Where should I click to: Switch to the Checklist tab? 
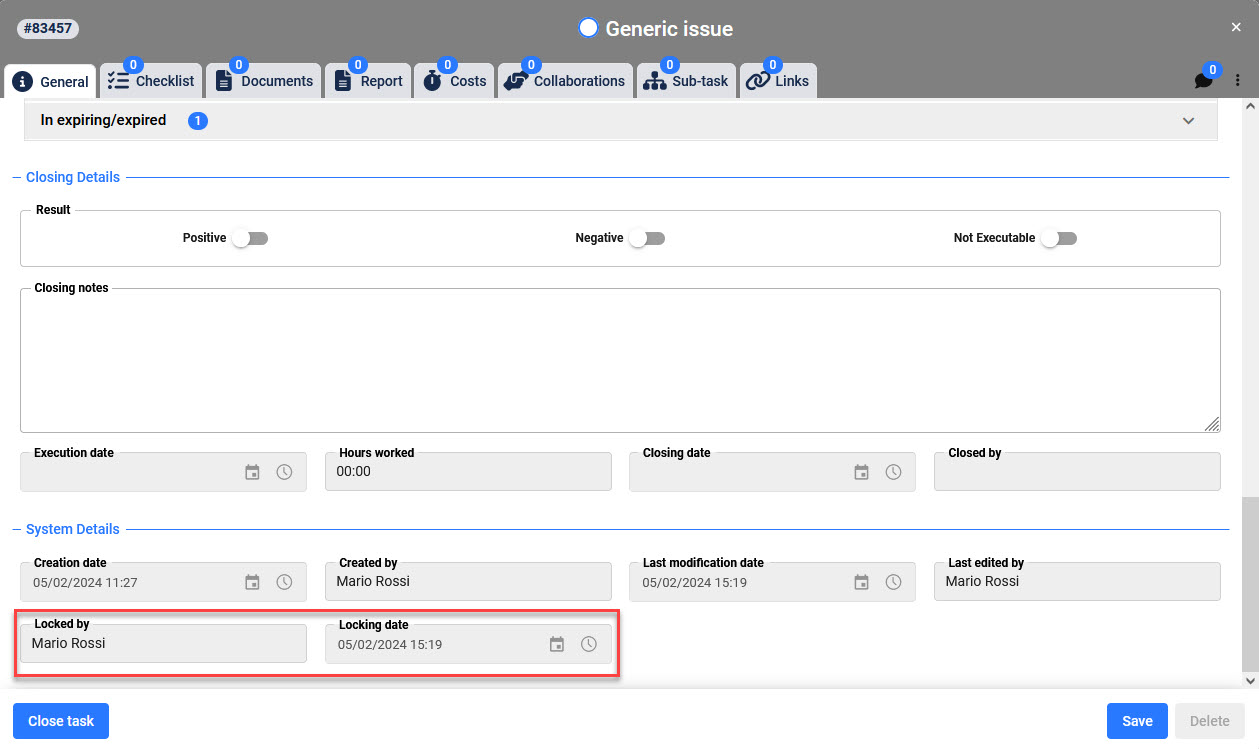click(x=151, y=81)
